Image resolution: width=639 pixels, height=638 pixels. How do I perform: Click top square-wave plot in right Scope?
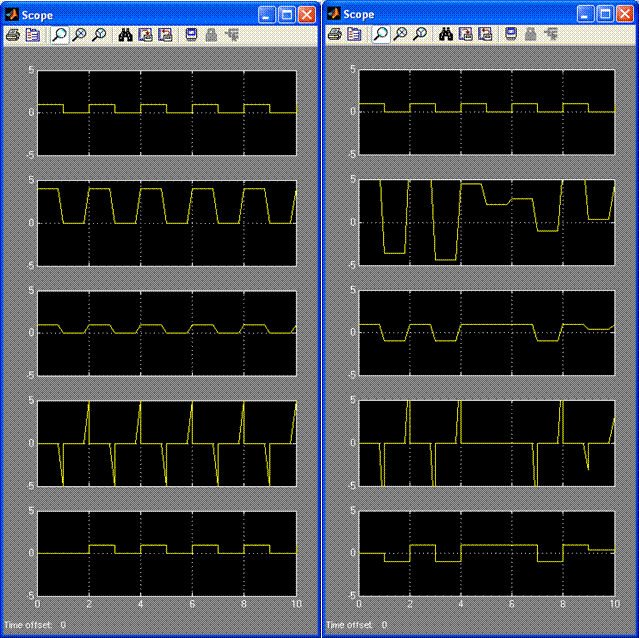point(487,112)
